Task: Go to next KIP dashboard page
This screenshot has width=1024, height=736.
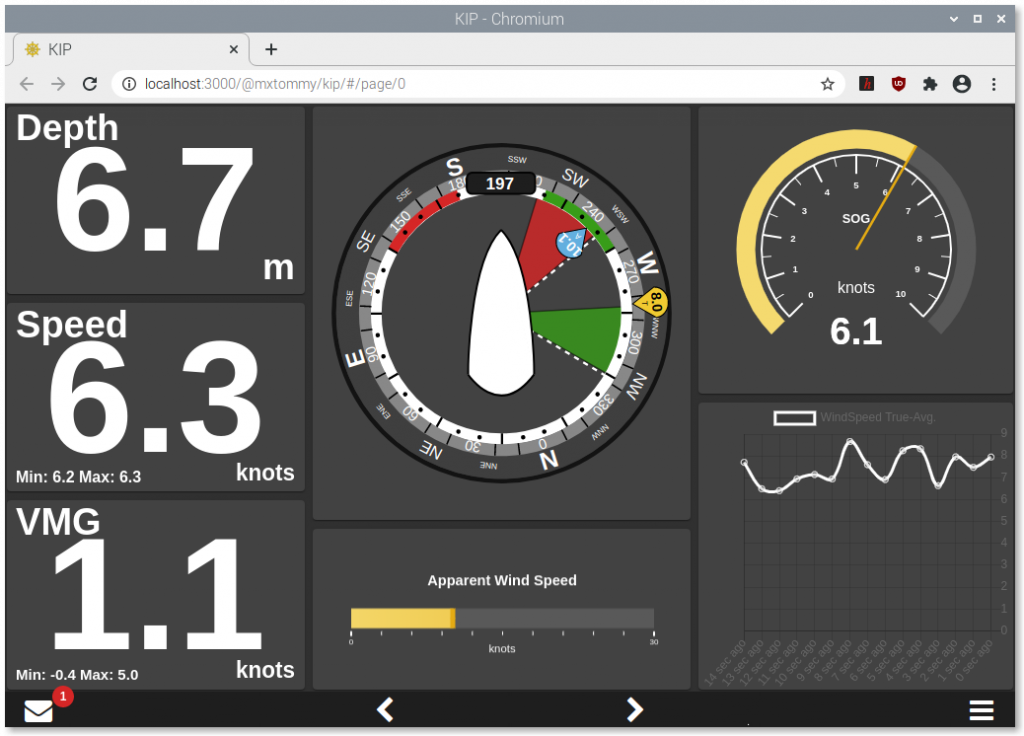Action: (635, 710)
